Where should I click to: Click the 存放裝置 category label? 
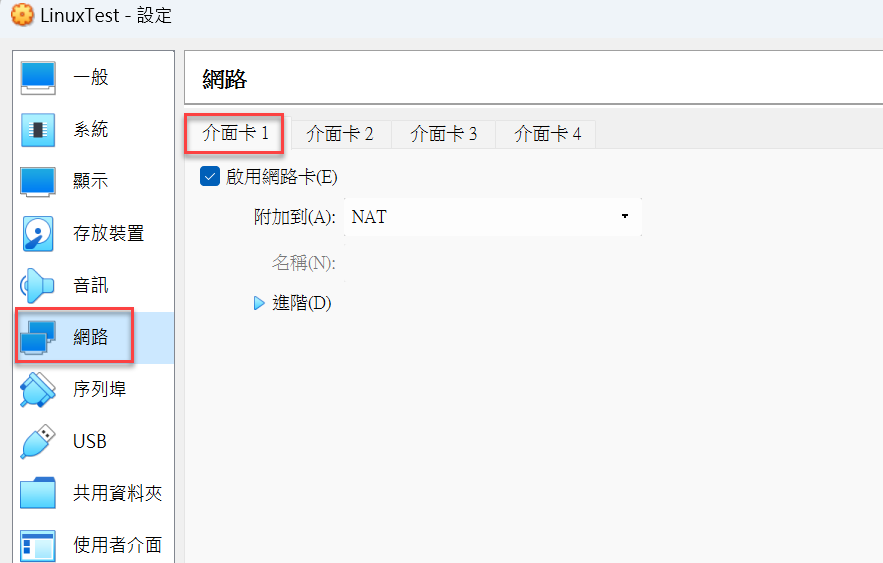tap(109, 233)
